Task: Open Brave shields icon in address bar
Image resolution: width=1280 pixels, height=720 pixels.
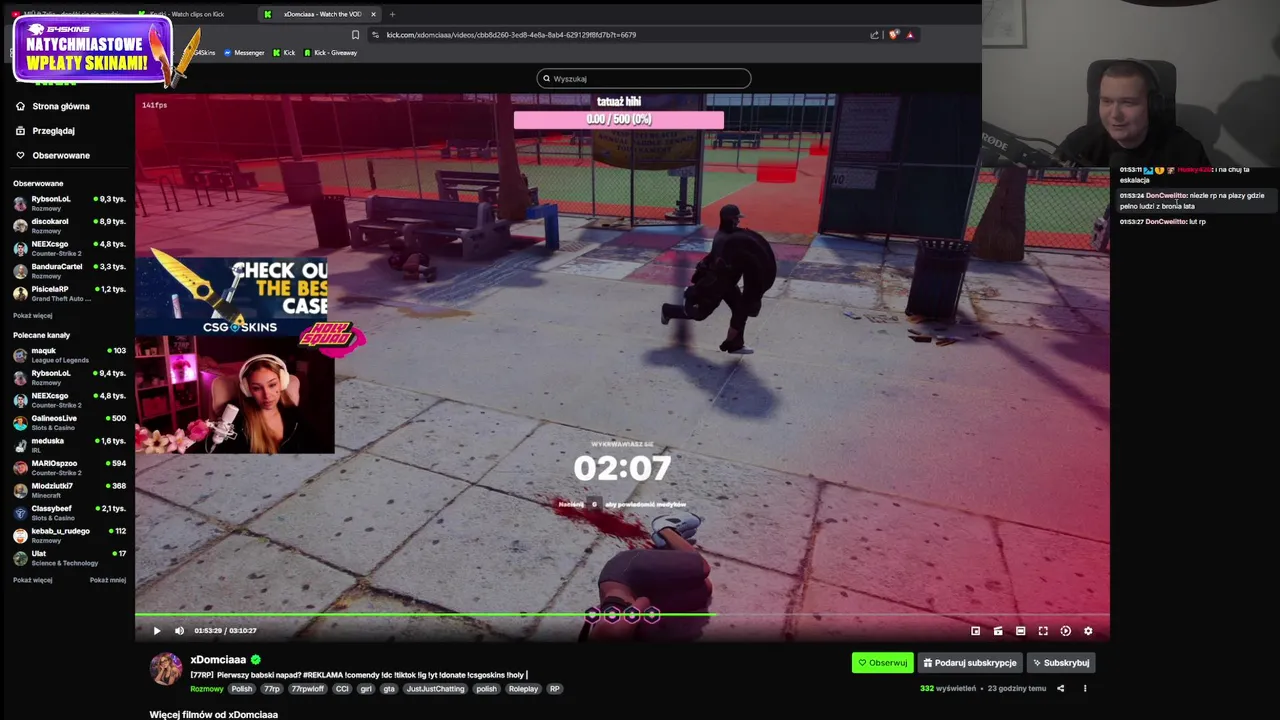Action: (894, 35)
